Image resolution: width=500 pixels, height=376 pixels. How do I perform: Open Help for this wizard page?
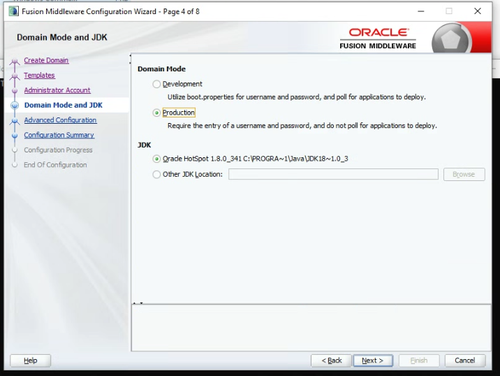[30, 360]
